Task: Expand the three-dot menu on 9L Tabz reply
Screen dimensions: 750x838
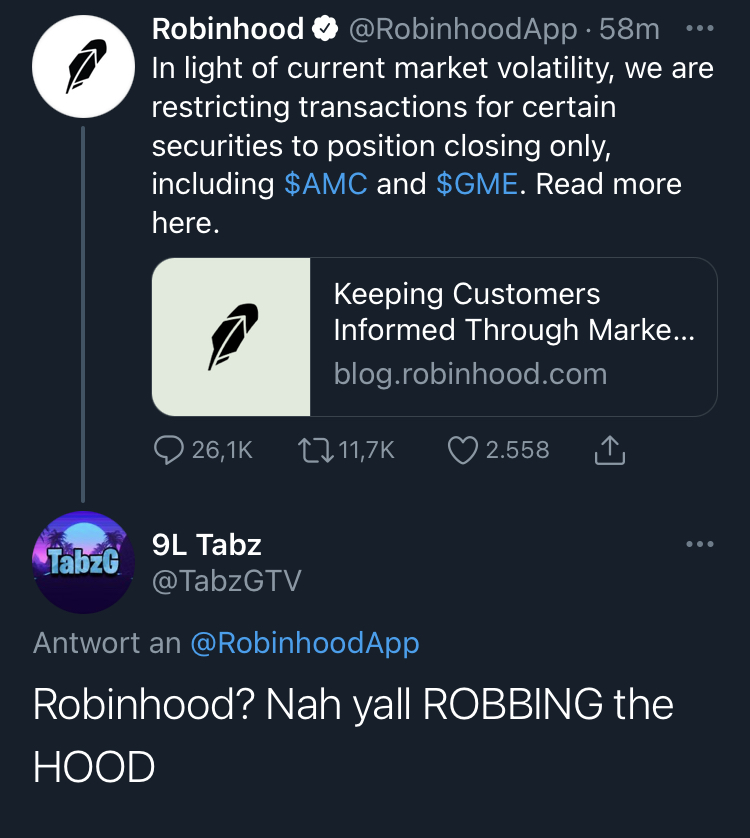Action: [x=699, y=545]
